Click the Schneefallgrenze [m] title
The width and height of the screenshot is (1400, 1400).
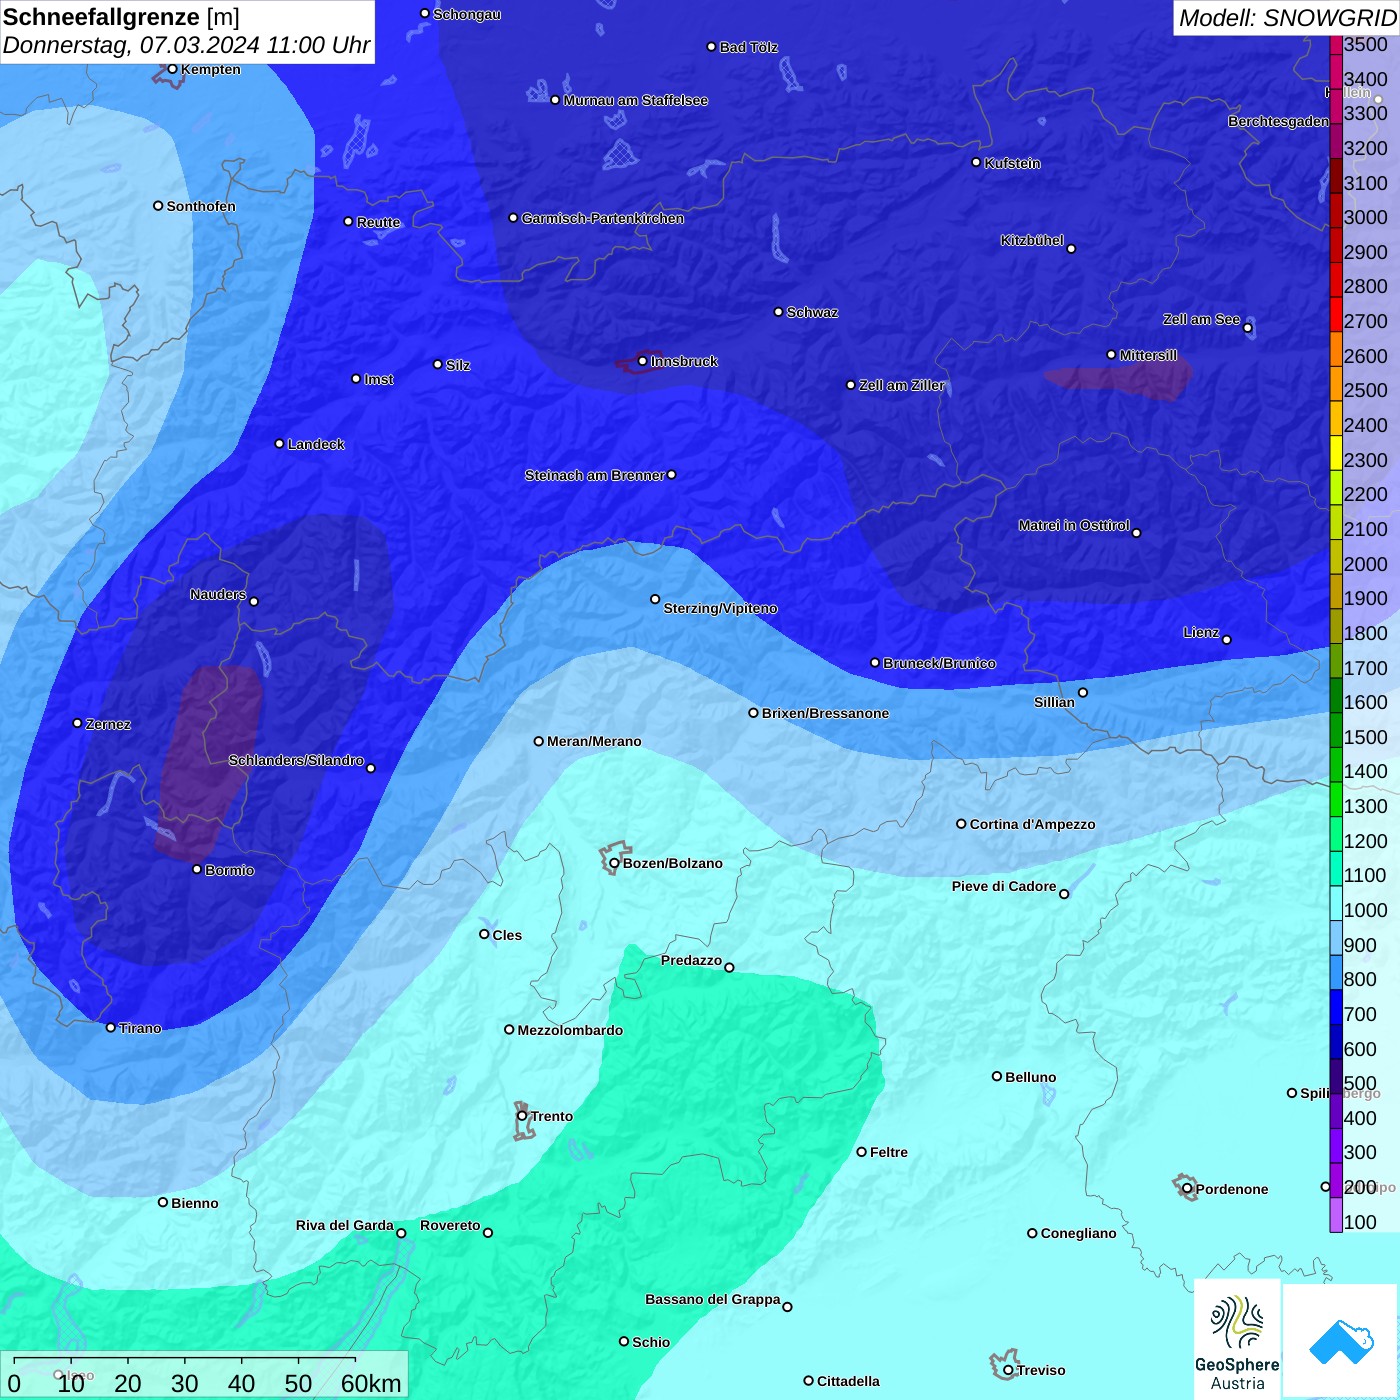(x=121, y=17)
